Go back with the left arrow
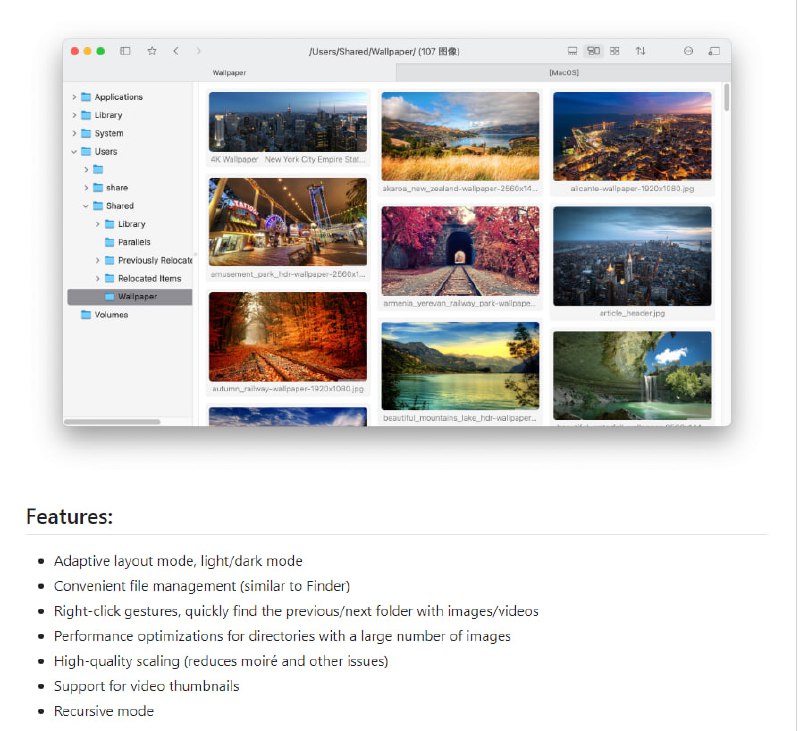 [176, 51]
